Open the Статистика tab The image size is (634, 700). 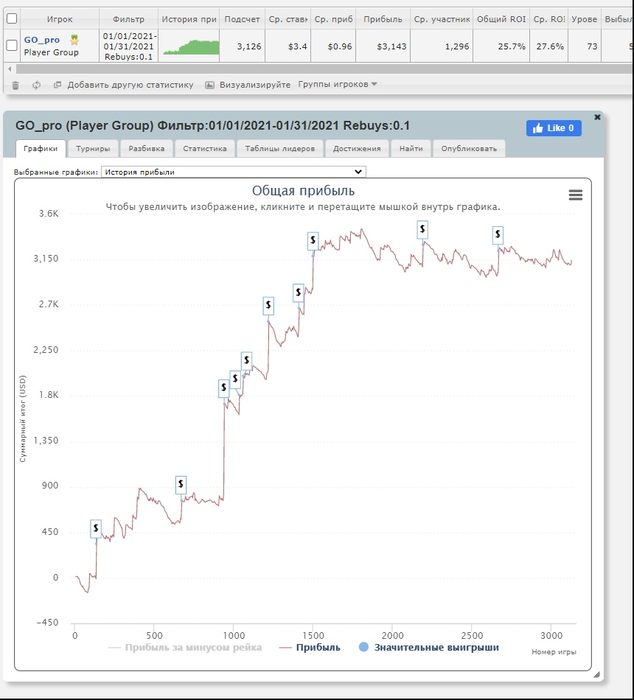coord(205,149)
